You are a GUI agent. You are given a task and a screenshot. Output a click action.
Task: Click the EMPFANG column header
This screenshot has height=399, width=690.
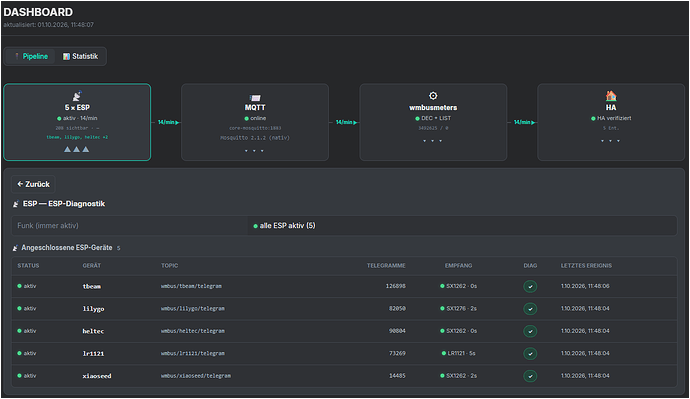(x=459, y=266)
